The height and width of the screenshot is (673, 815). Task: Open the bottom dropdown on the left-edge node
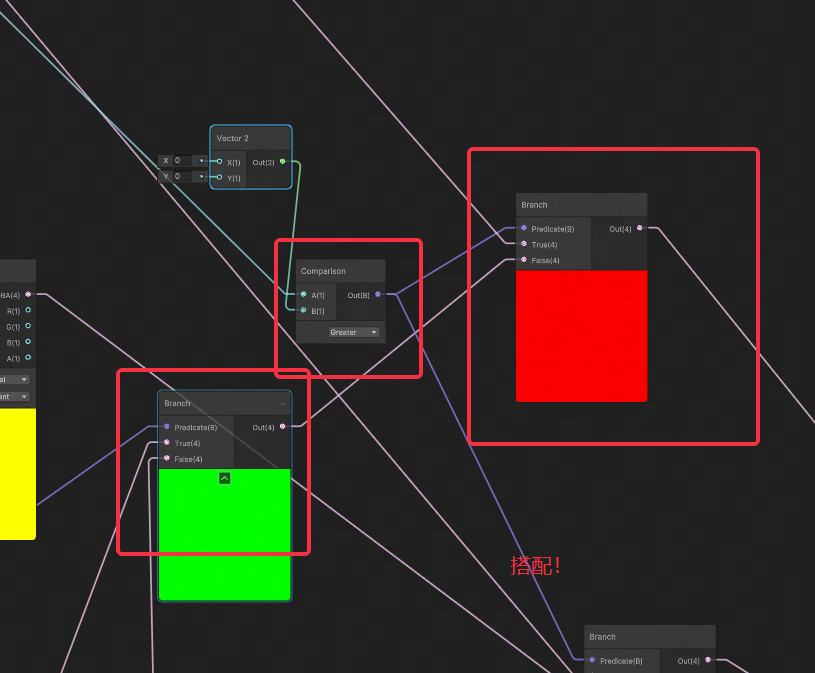(x=14, y=396)
